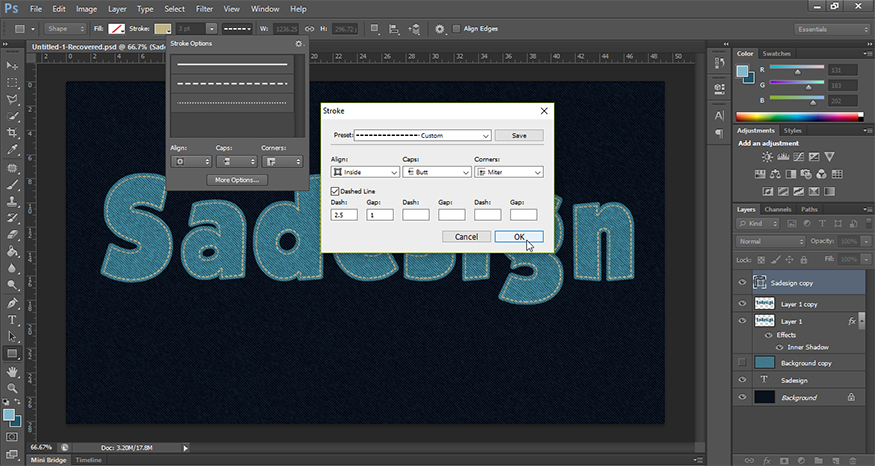The image size is (875, 466).
Task: Click the More Options button
Action: [x=237, y=180]
